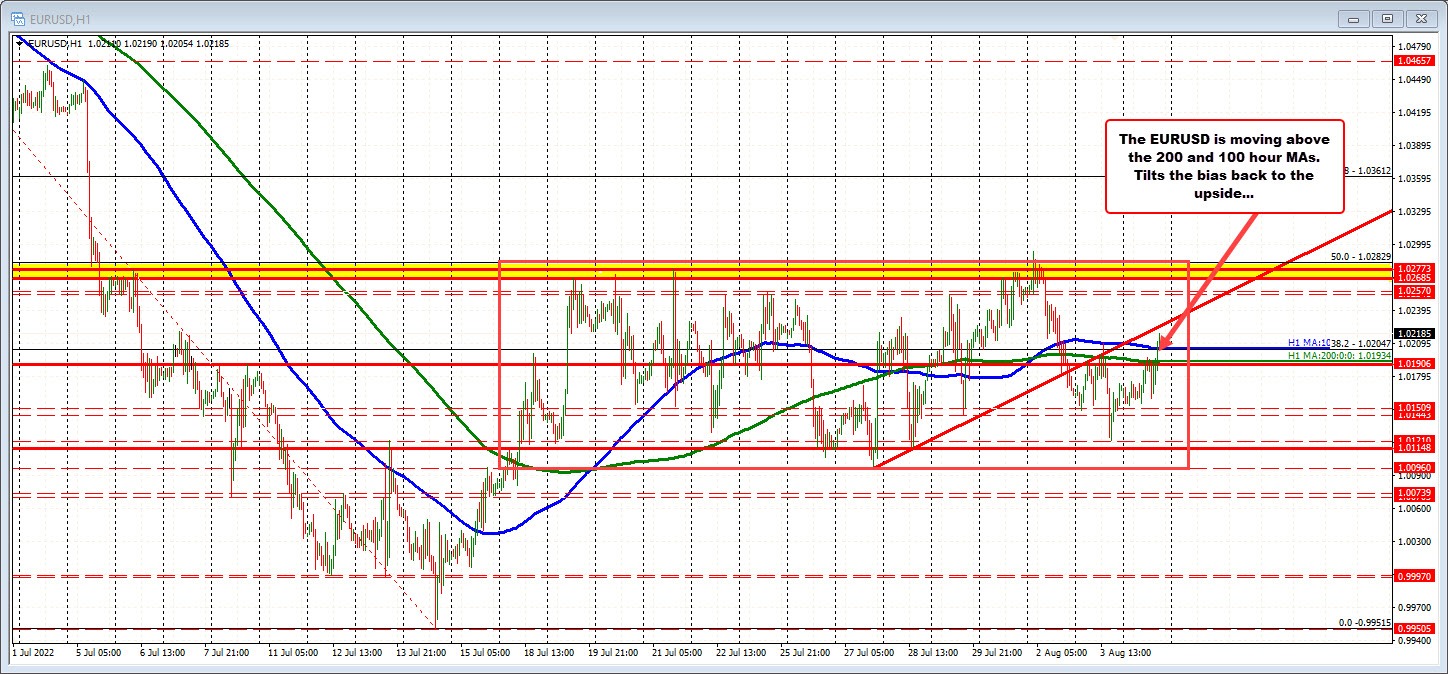
Task: Select the EURUSD bias annotation text box
Action: (x=1224, y=167)
